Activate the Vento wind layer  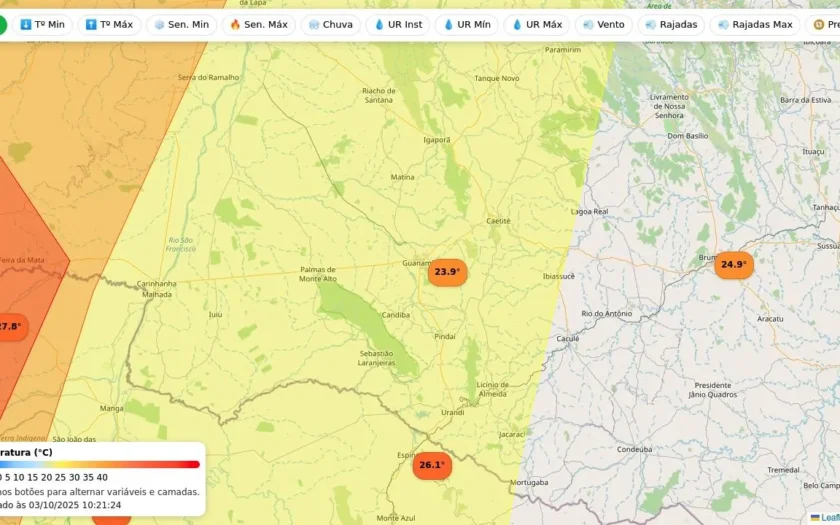coord(604,25)
